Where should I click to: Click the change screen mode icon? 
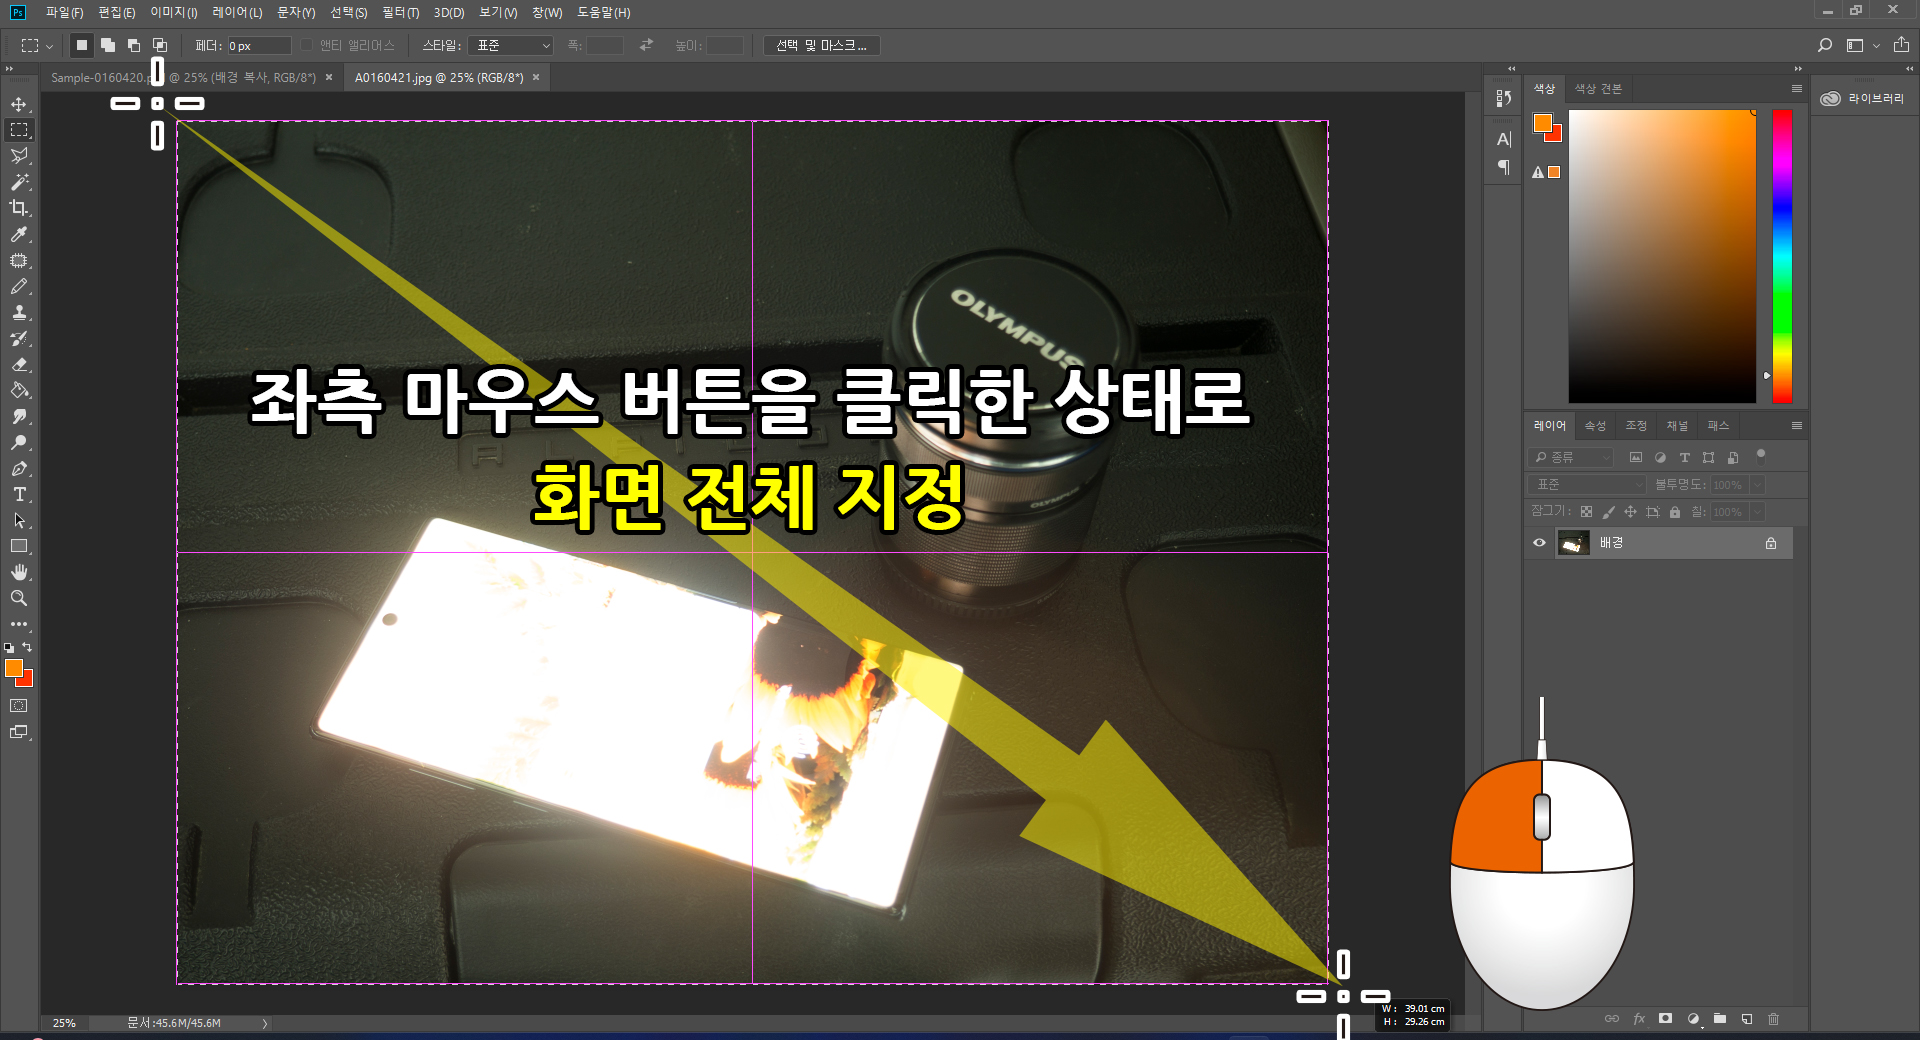pyautogui.click(x=19, y=732)
